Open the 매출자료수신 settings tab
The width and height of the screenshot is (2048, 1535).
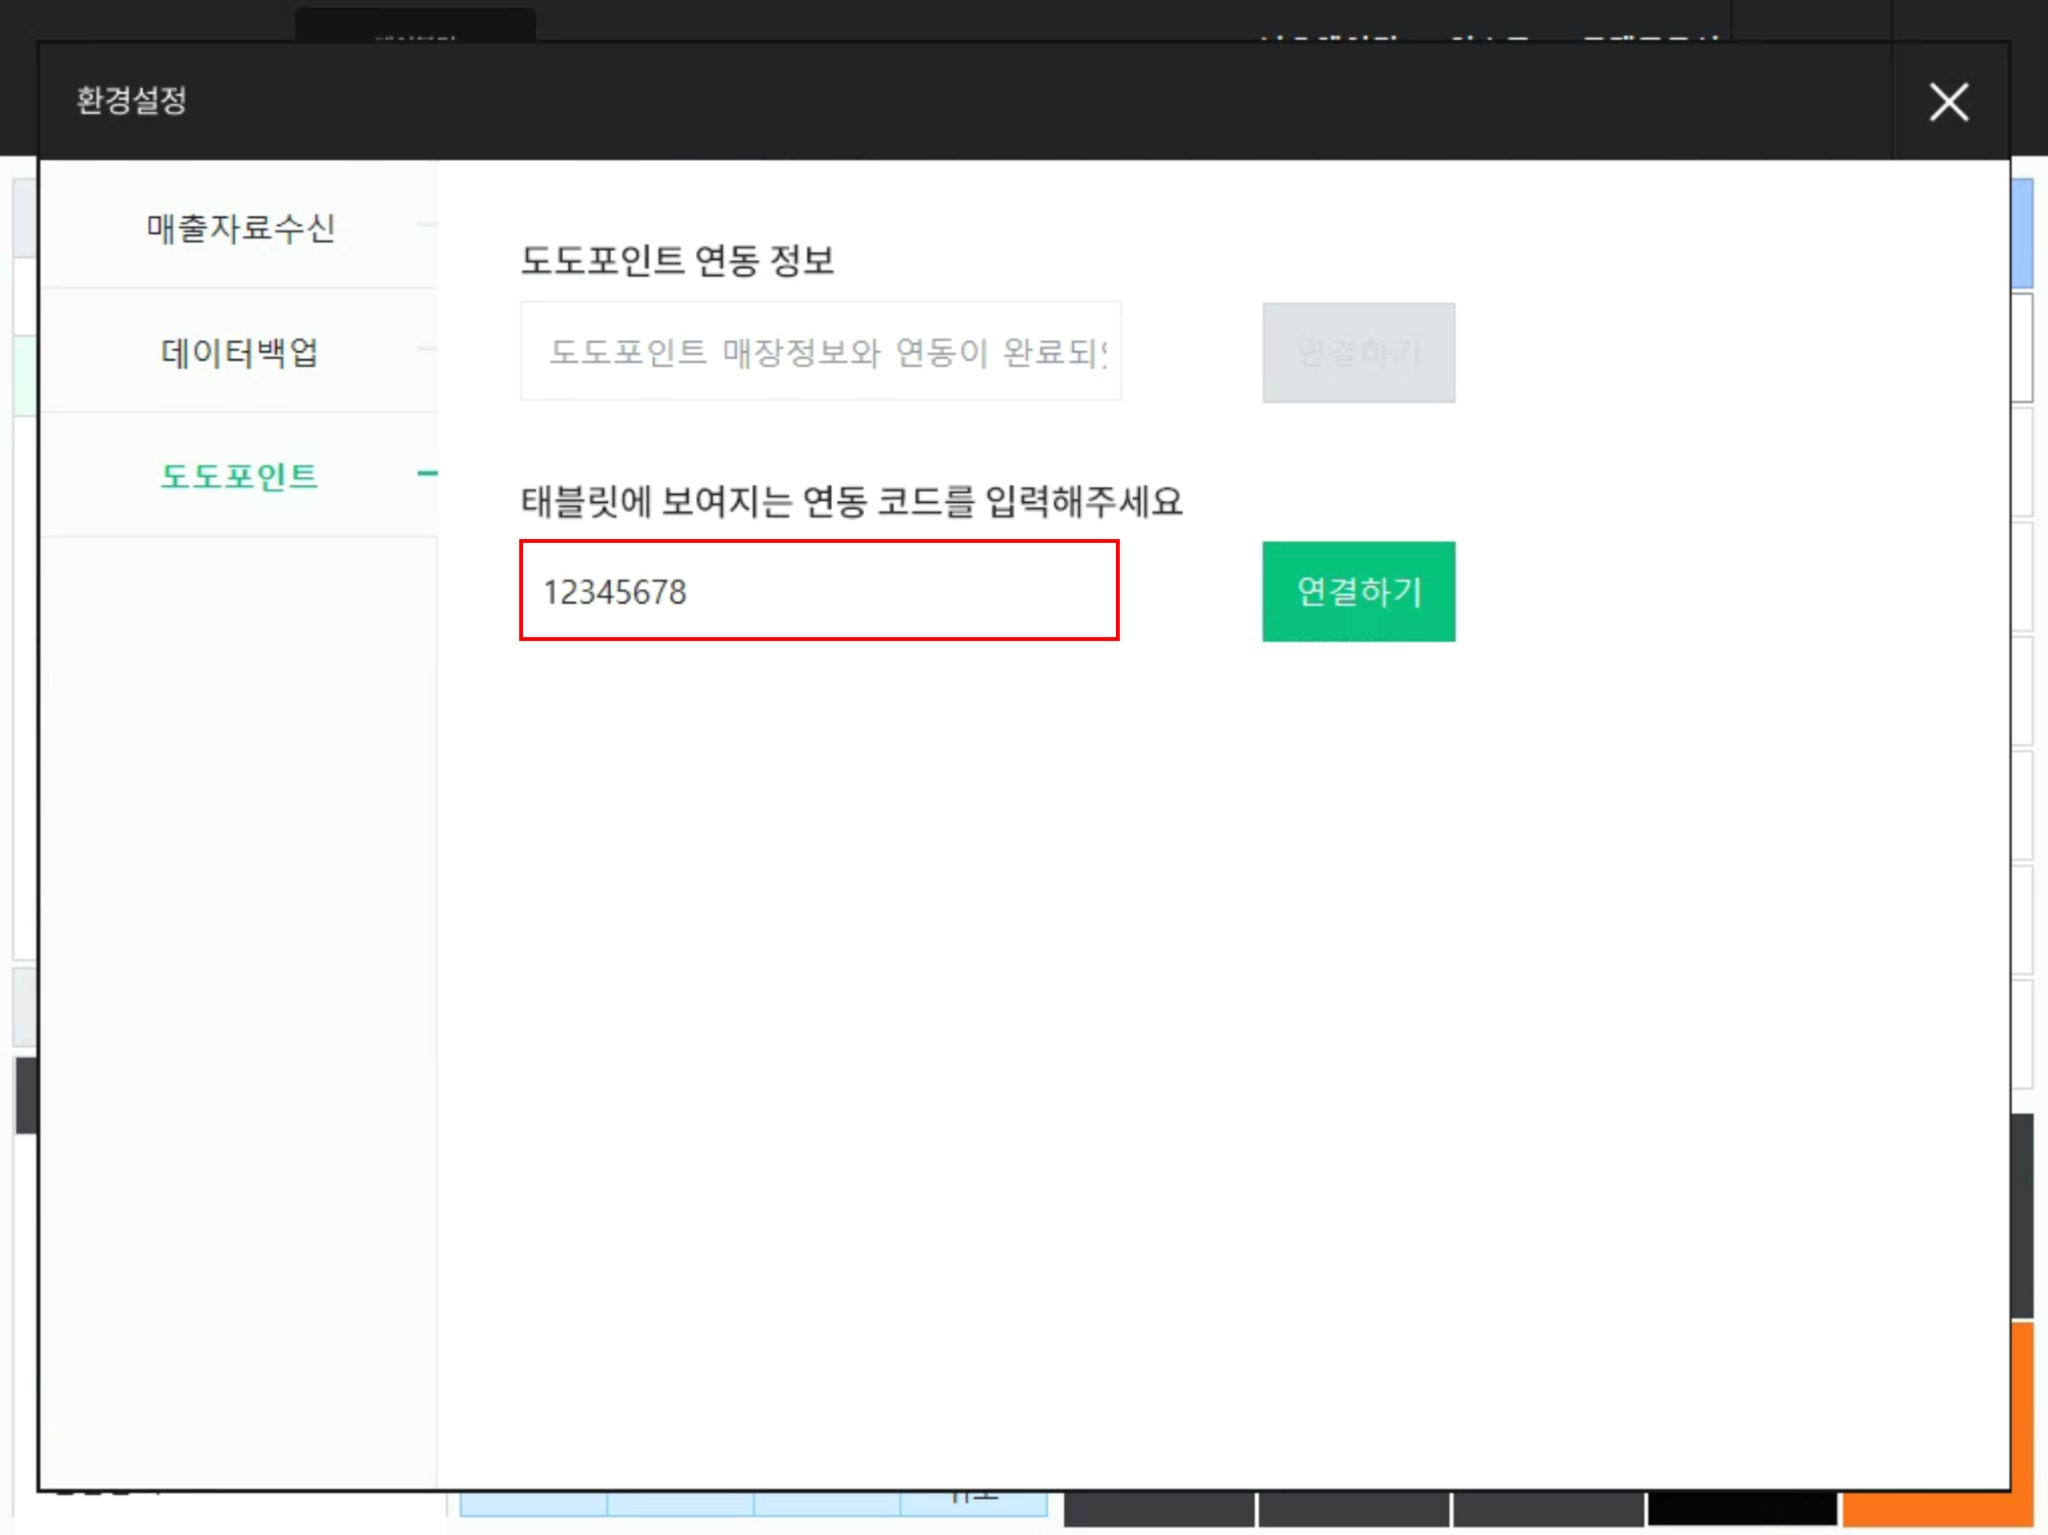point(240,228)
